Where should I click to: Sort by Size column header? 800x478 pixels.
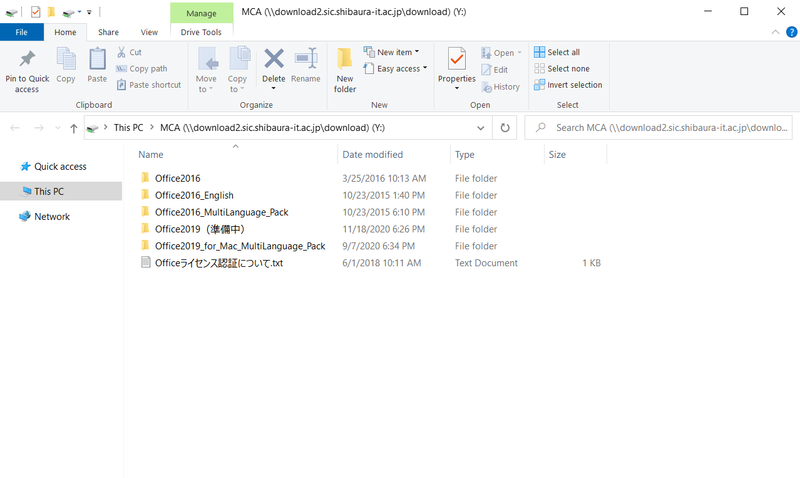pos(557,155)
